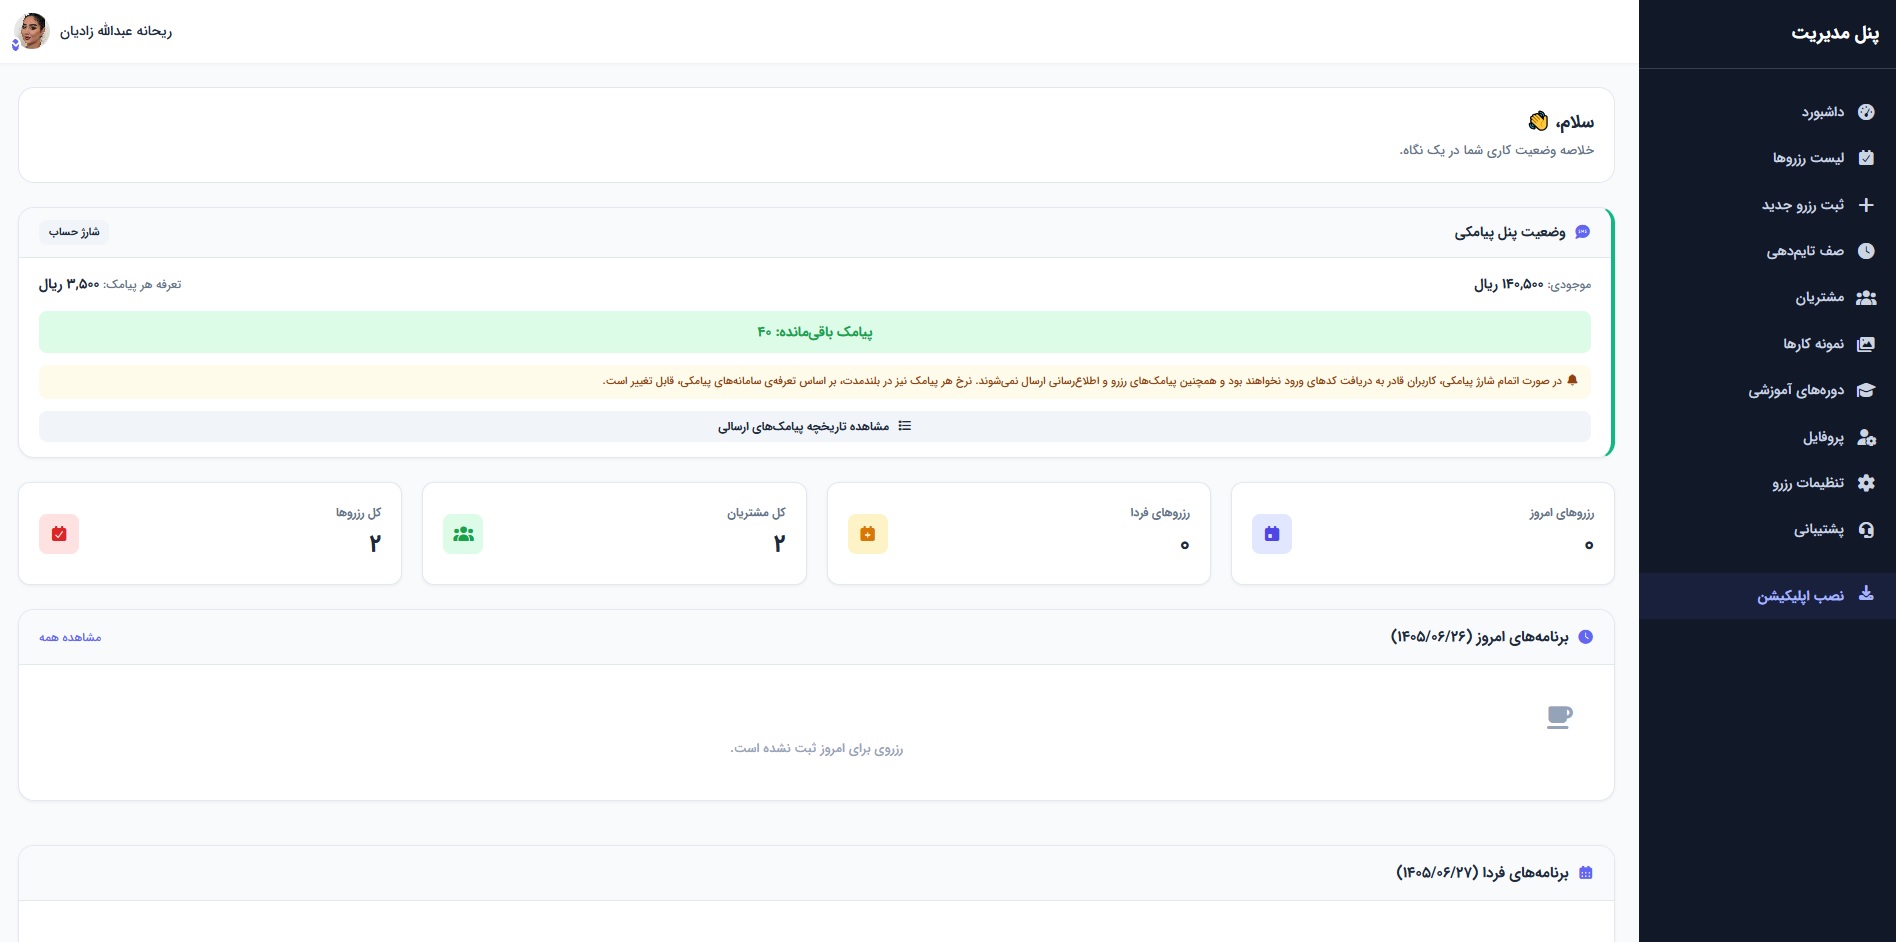
Task: Click the تنظیمات رزرو gear icon
Action: tap(1866, 483)
